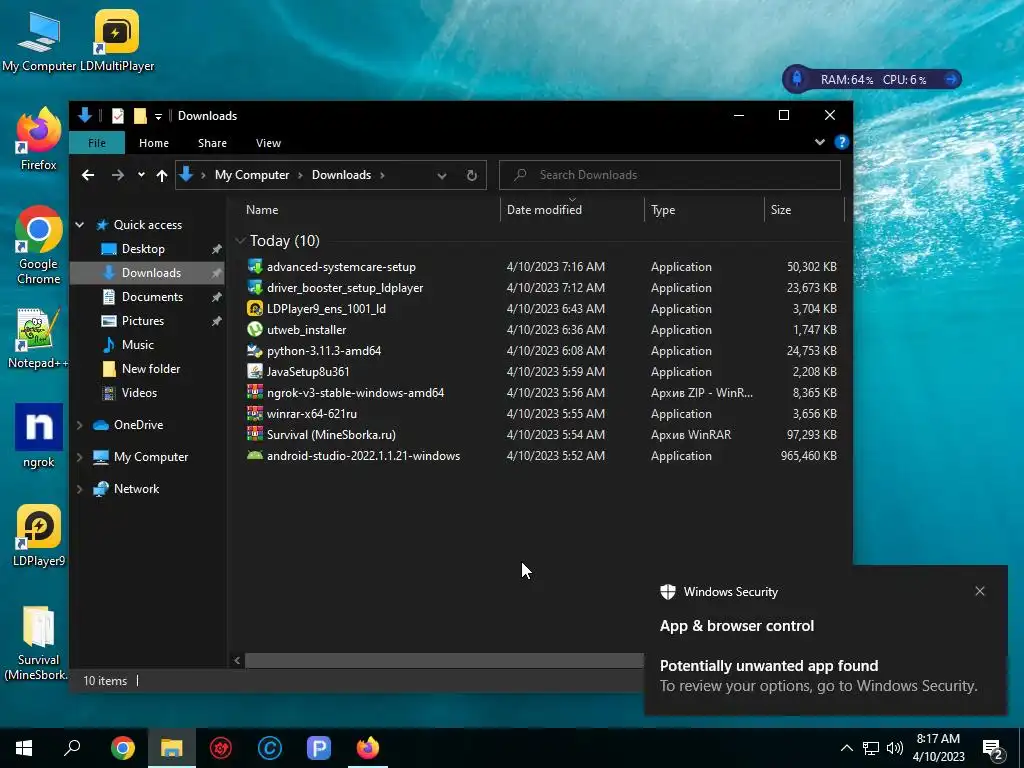Expand the Network tree node
The image size is (1024, 768).
(x=80, y=489)
